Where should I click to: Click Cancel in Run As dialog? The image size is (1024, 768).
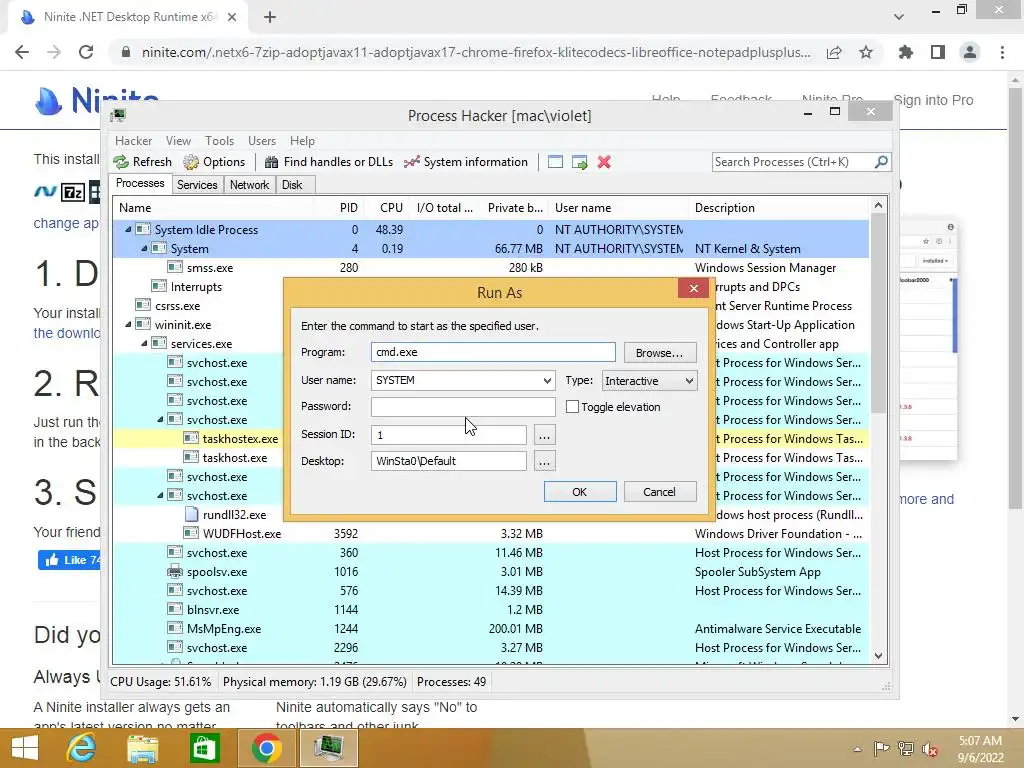[x=660, y=492]
